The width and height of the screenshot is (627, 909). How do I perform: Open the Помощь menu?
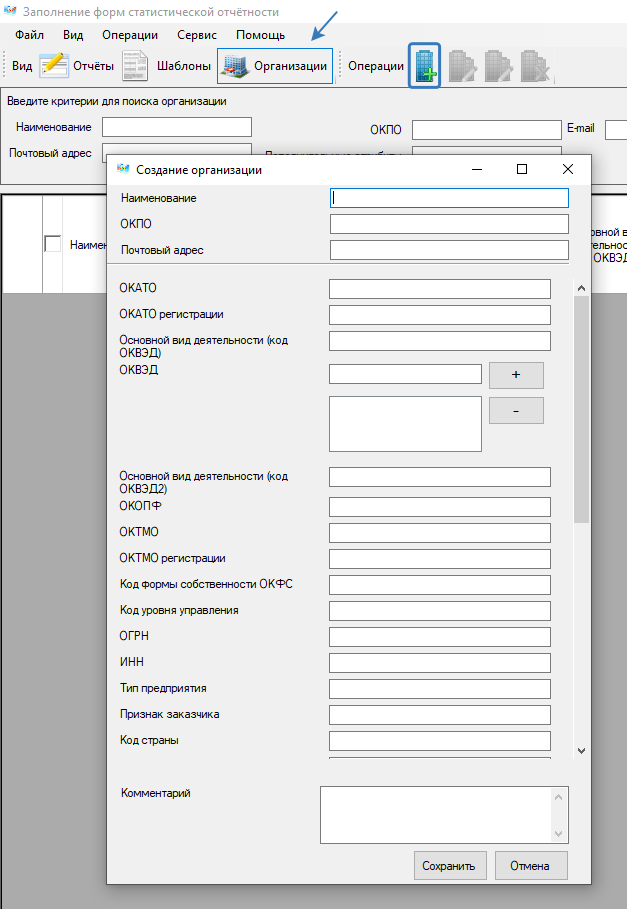coord(260,35)
